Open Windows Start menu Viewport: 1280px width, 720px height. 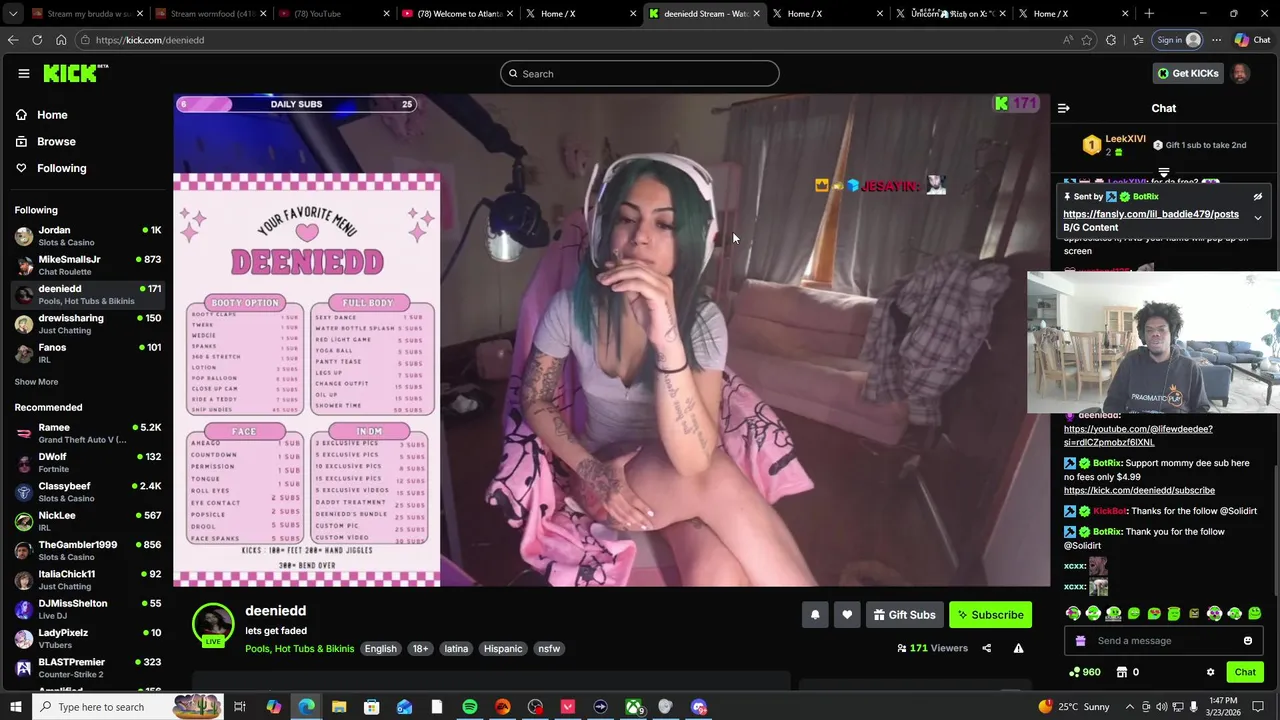coord(15,707)
